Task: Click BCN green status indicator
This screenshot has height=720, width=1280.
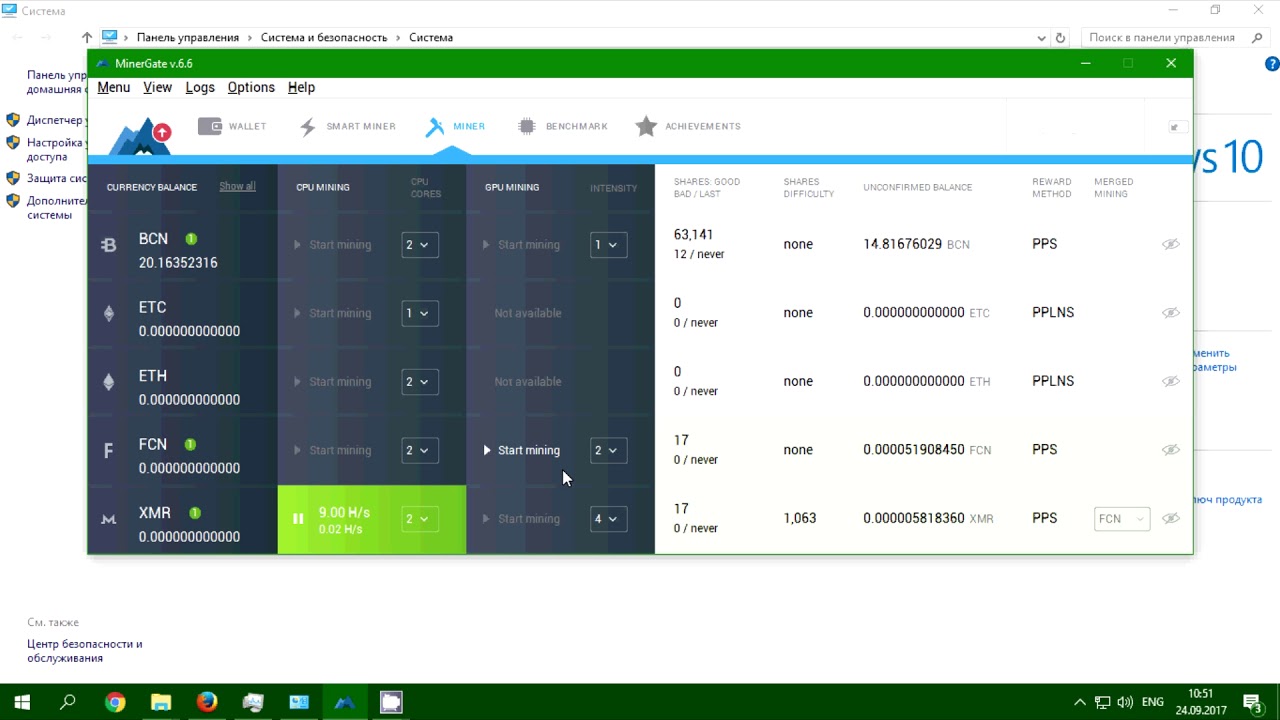Action: pyautogui.click(x=191, y=239)
